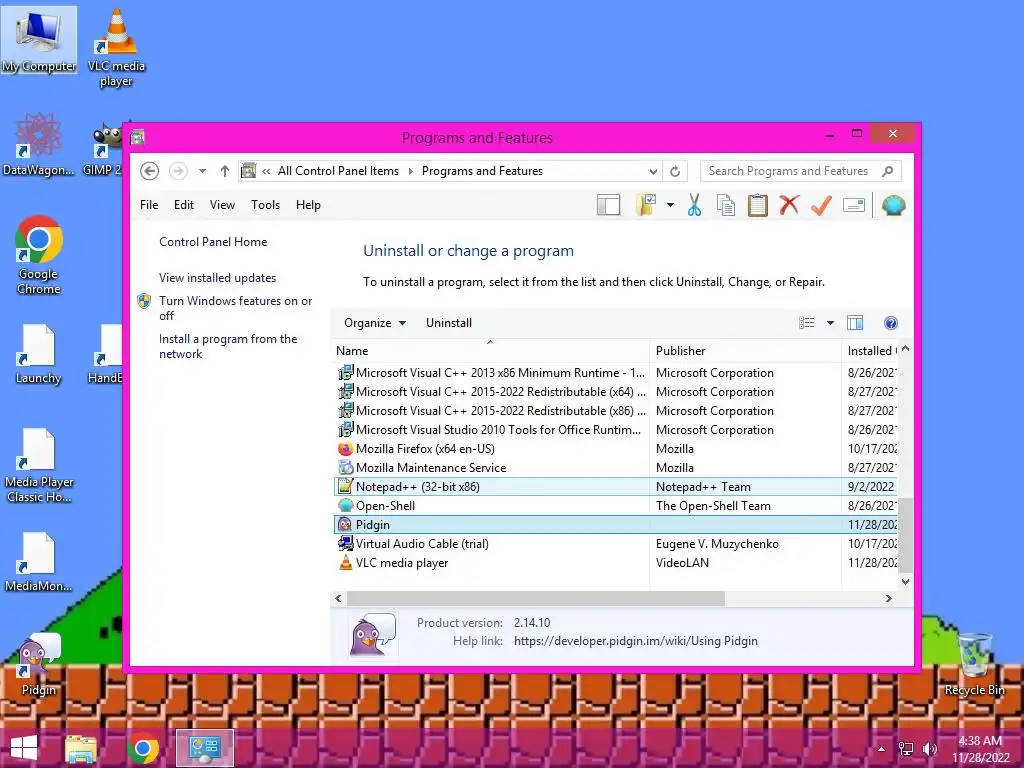1024x768 pixels.
Task: Select Notepad++ (32-bit x86) entry
Action: pyautogui.click(x=616, y=487)
